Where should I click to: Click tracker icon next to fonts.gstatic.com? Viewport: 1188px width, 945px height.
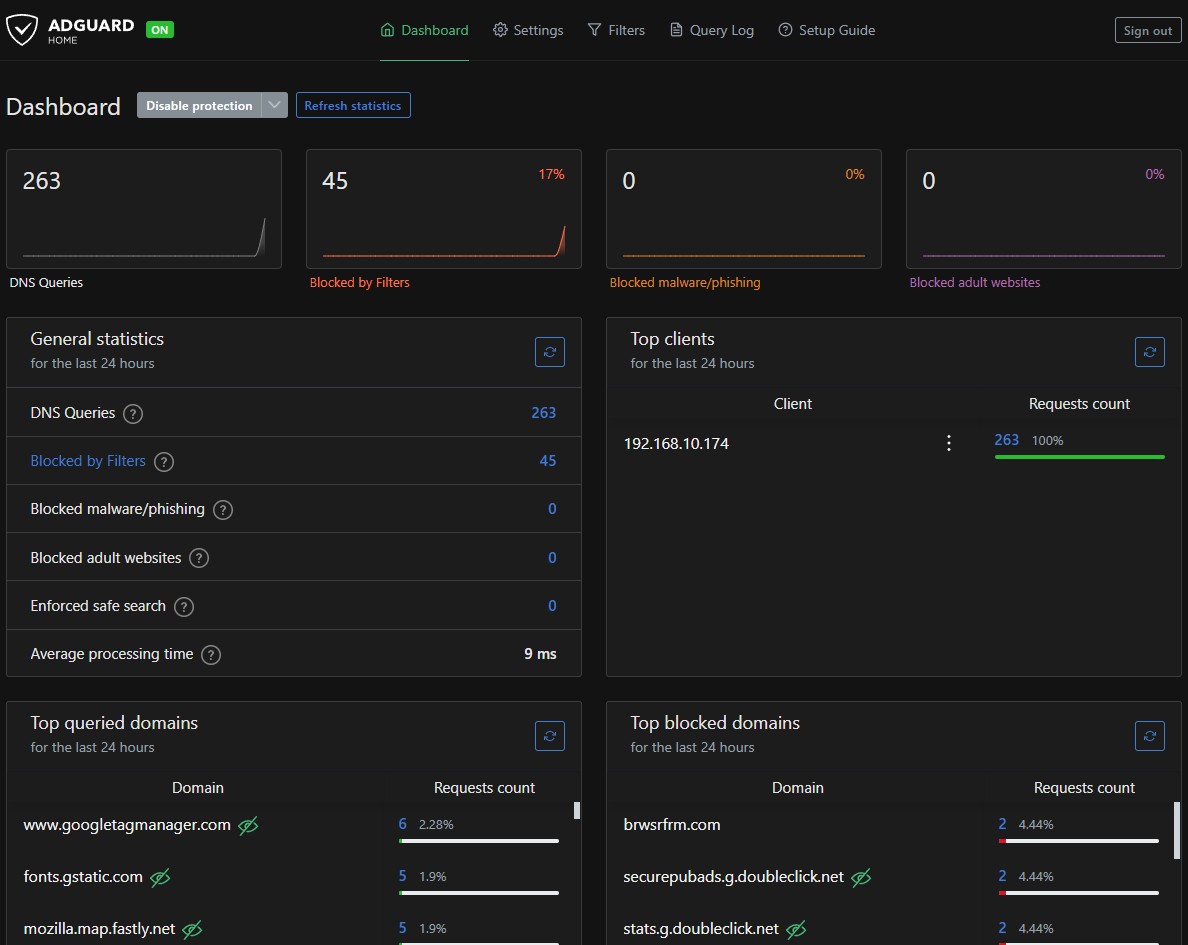[160, 878]
